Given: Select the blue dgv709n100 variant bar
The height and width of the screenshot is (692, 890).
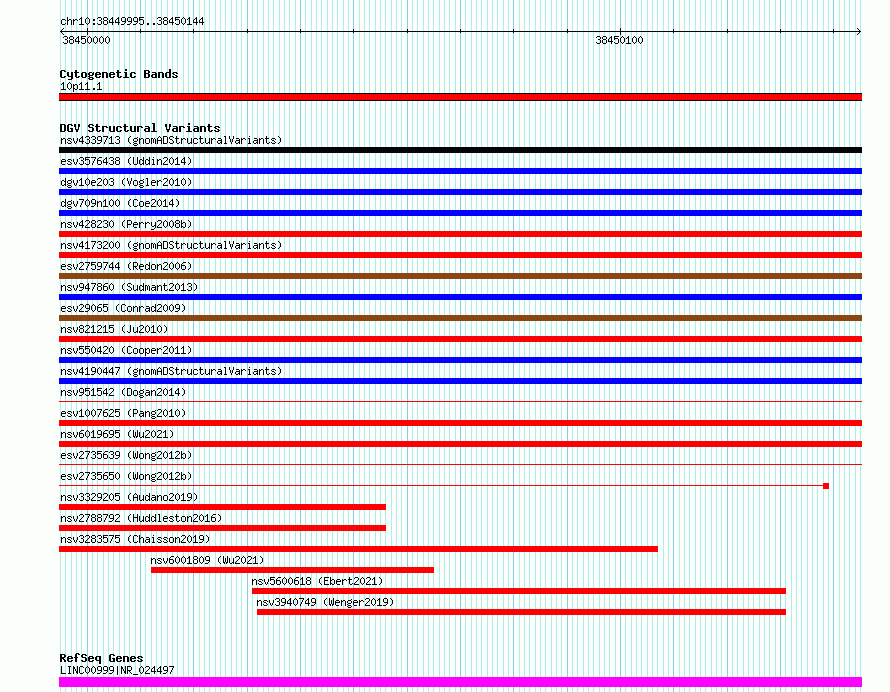Looking at the screenshot, I should click(460, 213).
